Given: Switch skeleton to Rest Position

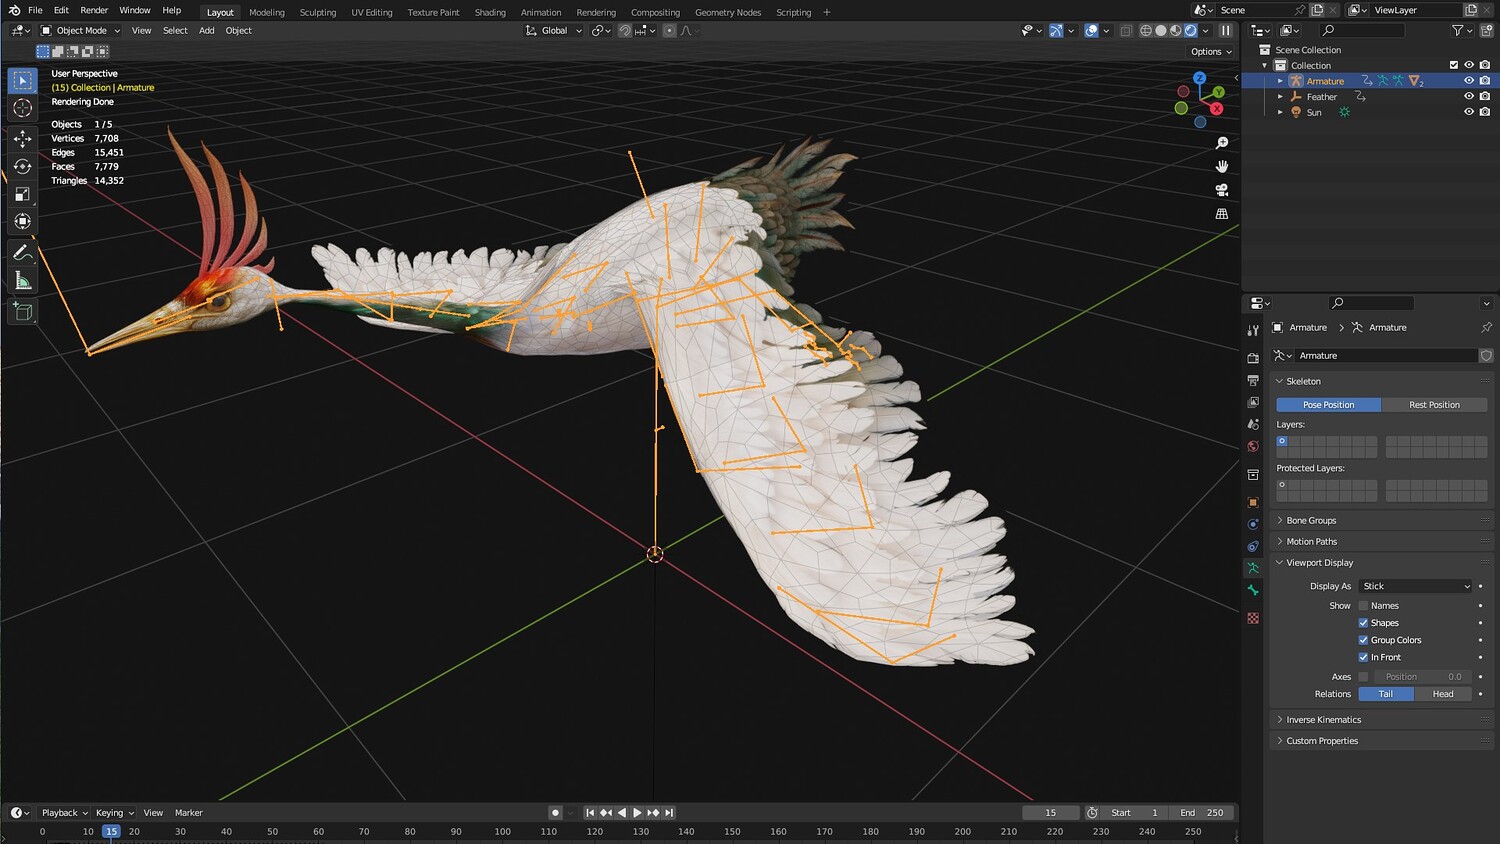Looking at the screenshot, I should (1434, 405).
